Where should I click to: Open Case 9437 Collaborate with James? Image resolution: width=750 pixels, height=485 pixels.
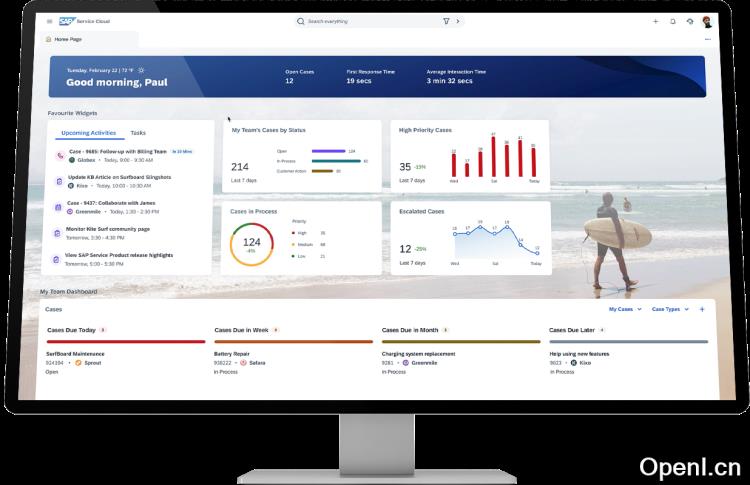click(111, 203)
